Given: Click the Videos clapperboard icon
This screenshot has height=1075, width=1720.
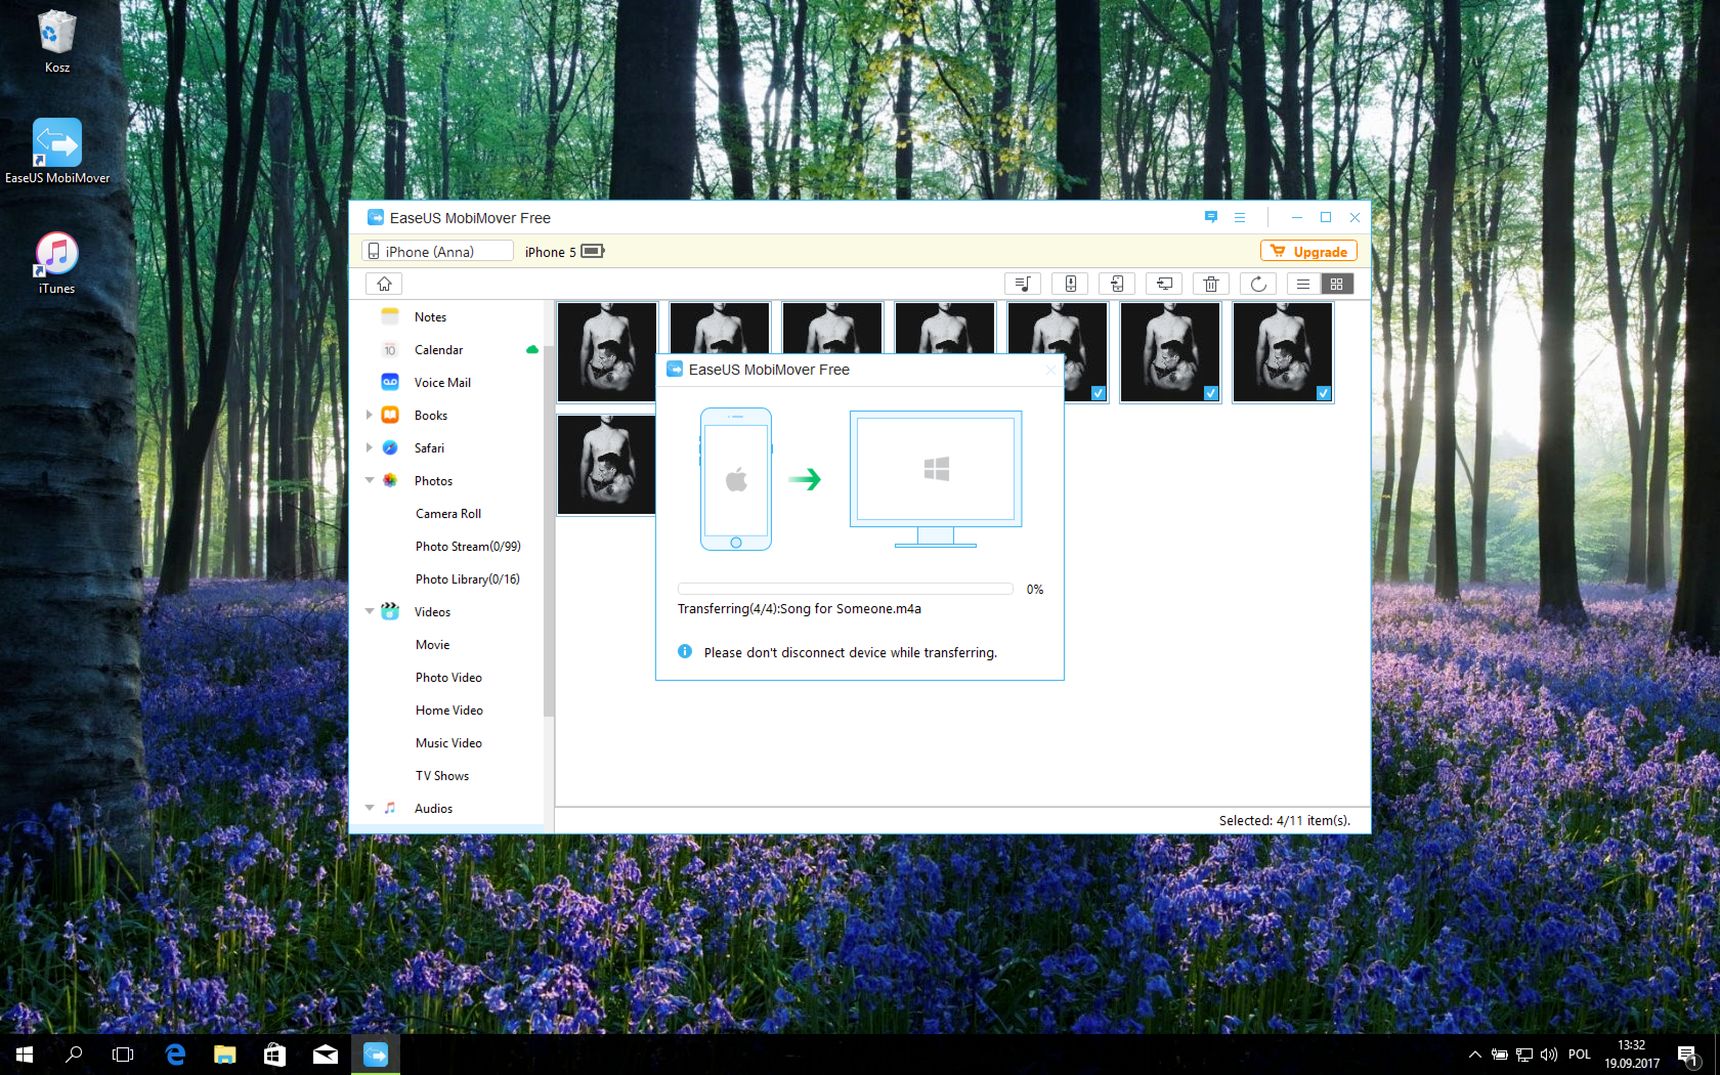Looking at the screenshot, I should pos(390,612).
